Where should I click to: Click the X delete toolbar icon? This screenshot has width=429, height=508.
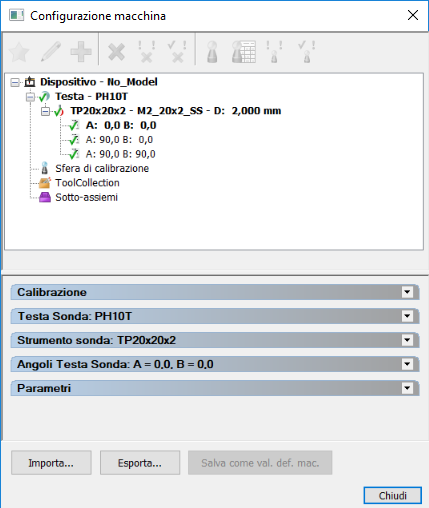coord(116,52)
